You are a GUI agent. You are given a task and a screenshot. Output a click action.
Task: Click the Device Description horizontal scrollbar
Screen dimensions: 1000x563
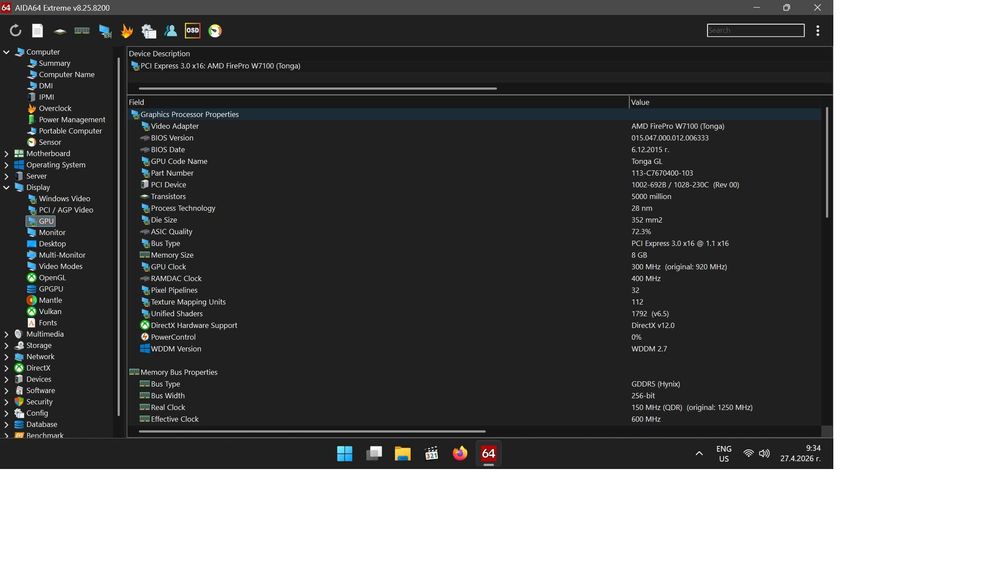click(x=318, y=89)
